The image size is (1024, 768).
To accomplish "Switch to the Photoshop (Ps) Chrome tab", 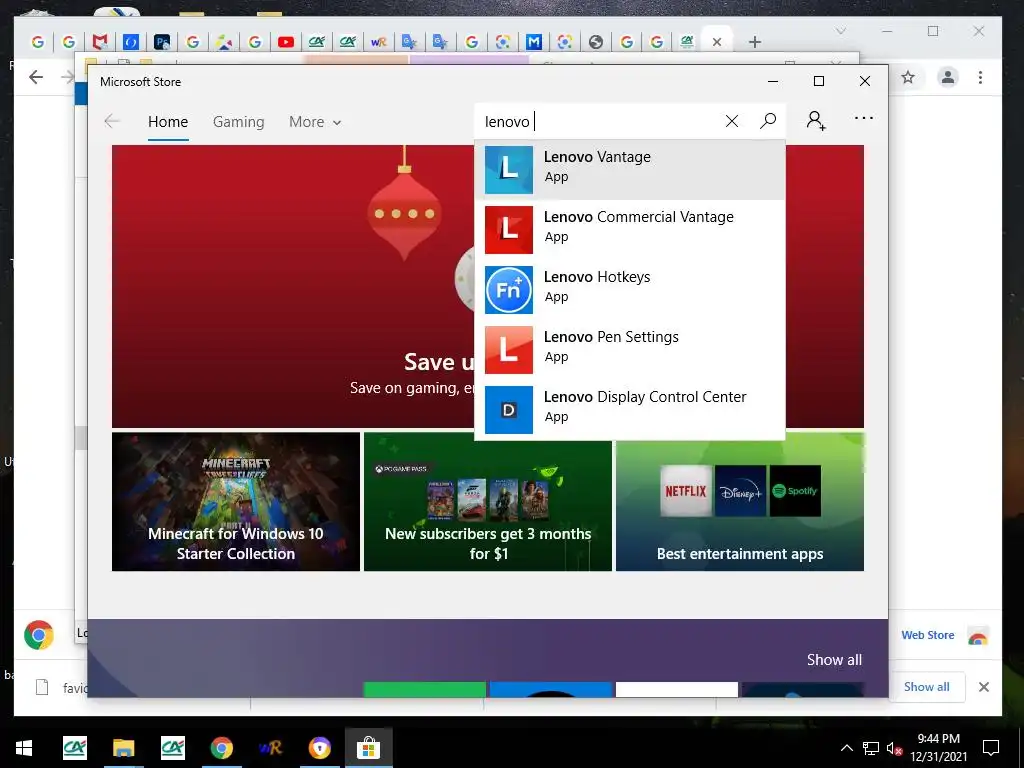I will coord(162,42).
